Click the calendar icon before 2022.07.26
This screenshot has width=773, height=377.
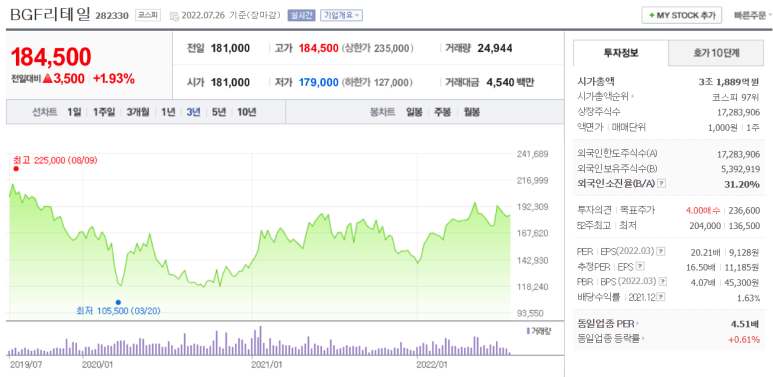point(174,16)
